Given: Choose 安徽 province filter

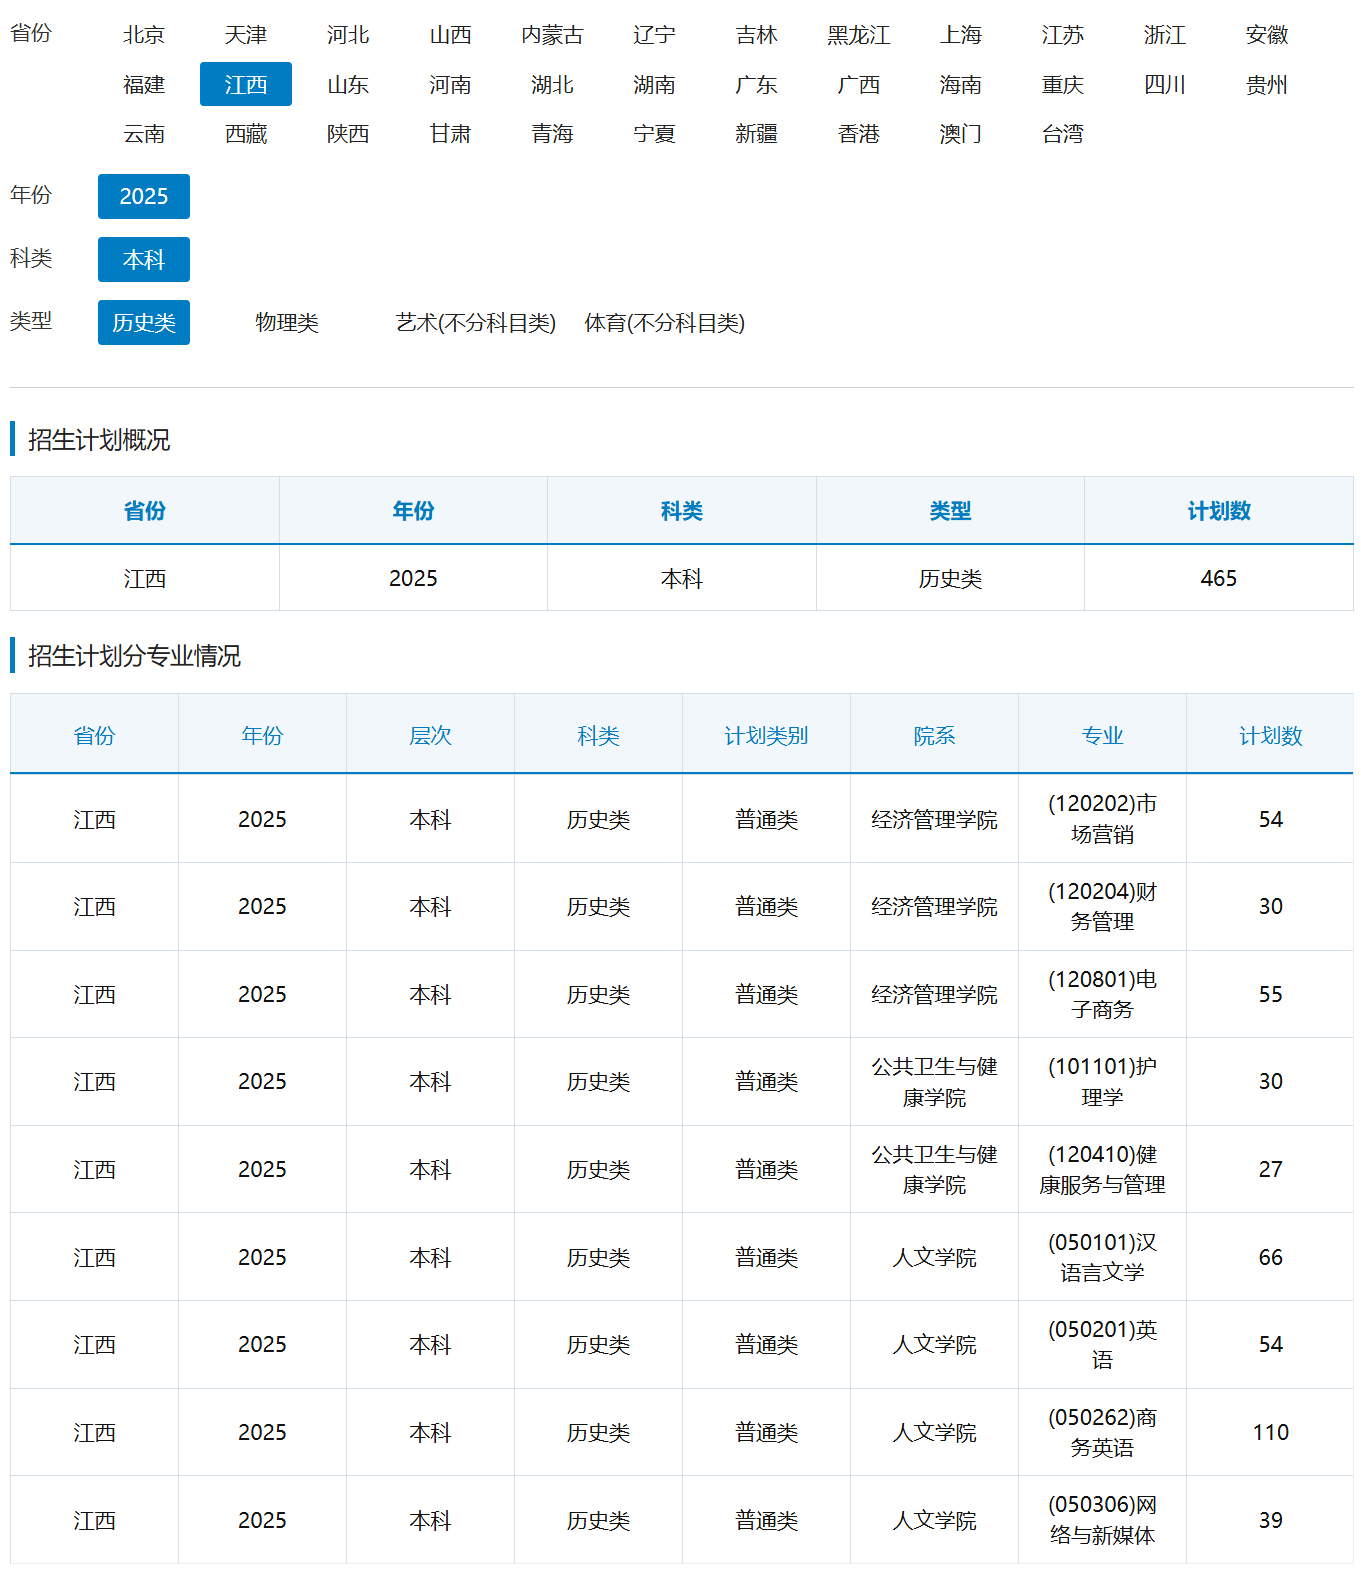Looking at the screenshot, I should [x=1267, y=35].
